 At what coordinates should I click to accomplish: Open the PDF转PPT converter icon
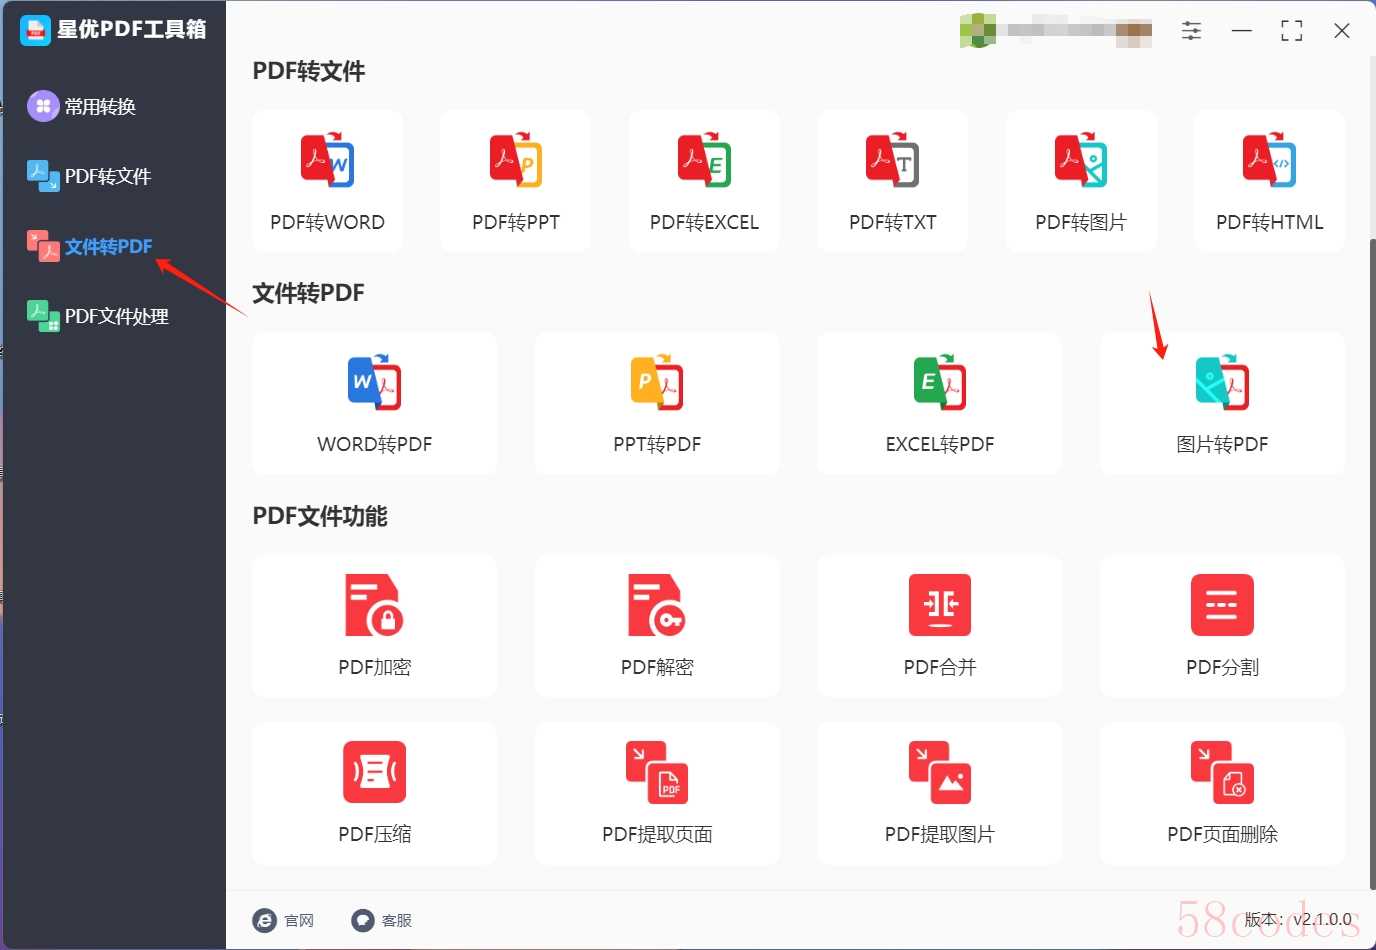pyautogui.click(x=516, y=160)
